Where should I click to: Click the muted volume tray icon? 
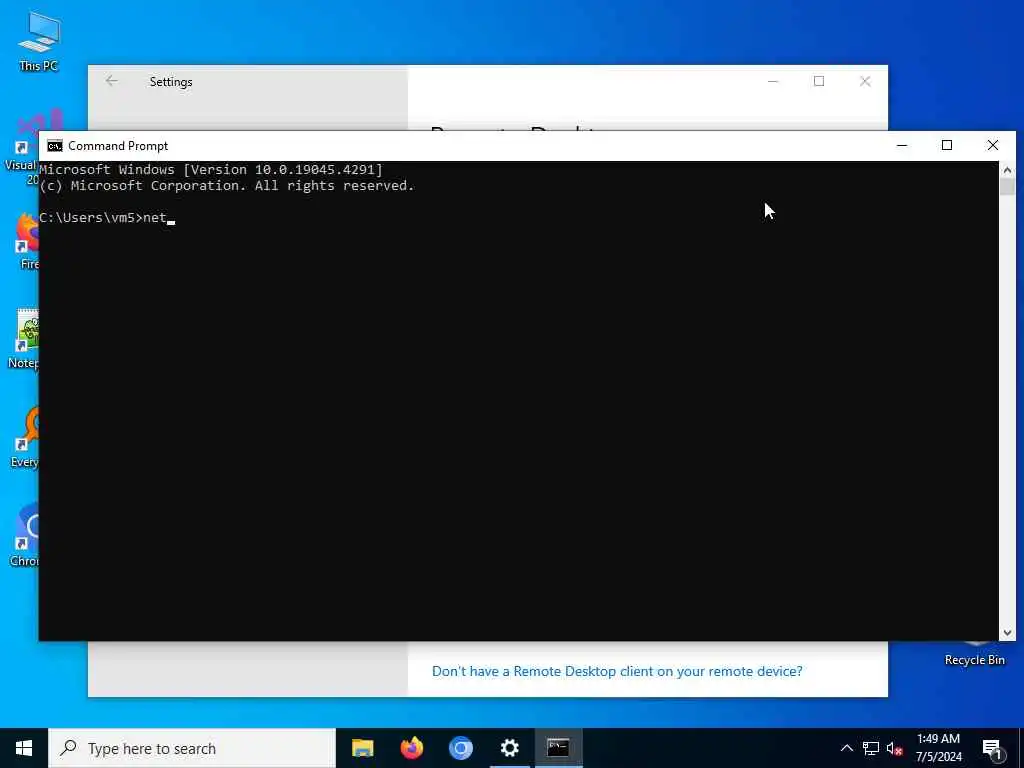[895, 748]
